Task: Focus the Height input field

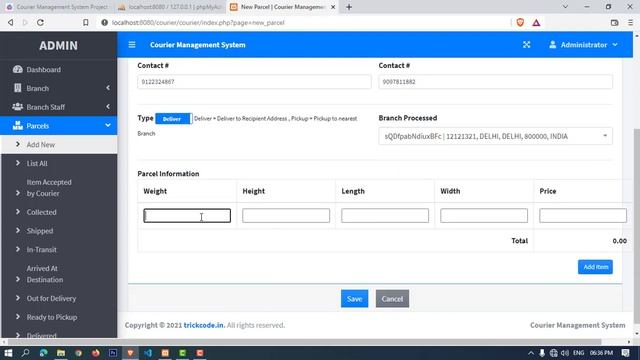Action: 286,216
